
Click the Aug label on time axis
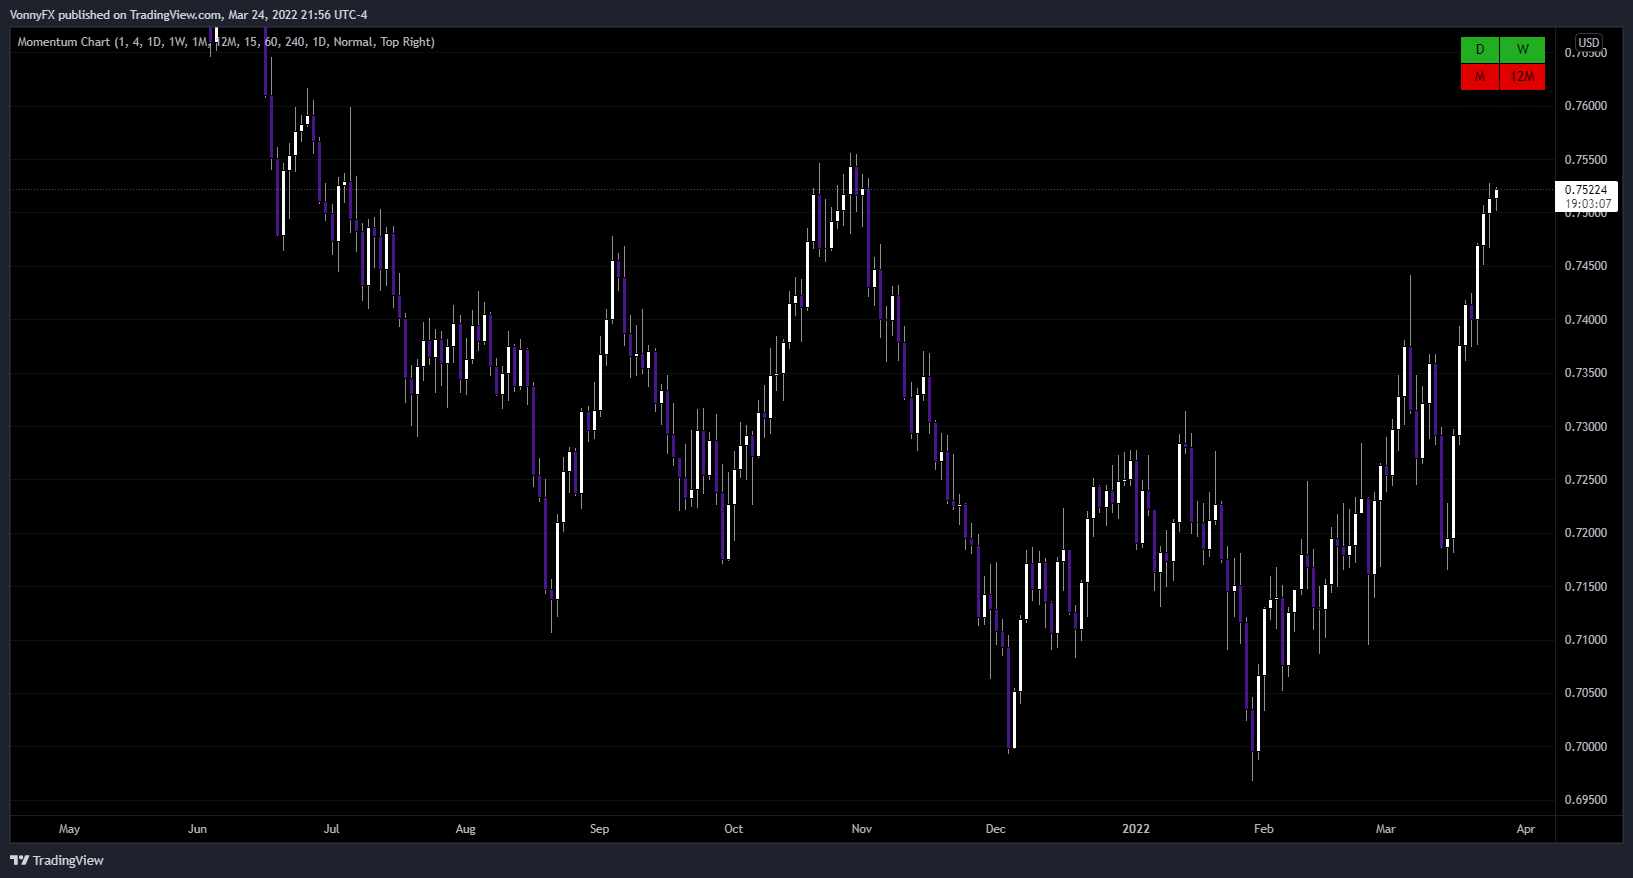[465, 829]
